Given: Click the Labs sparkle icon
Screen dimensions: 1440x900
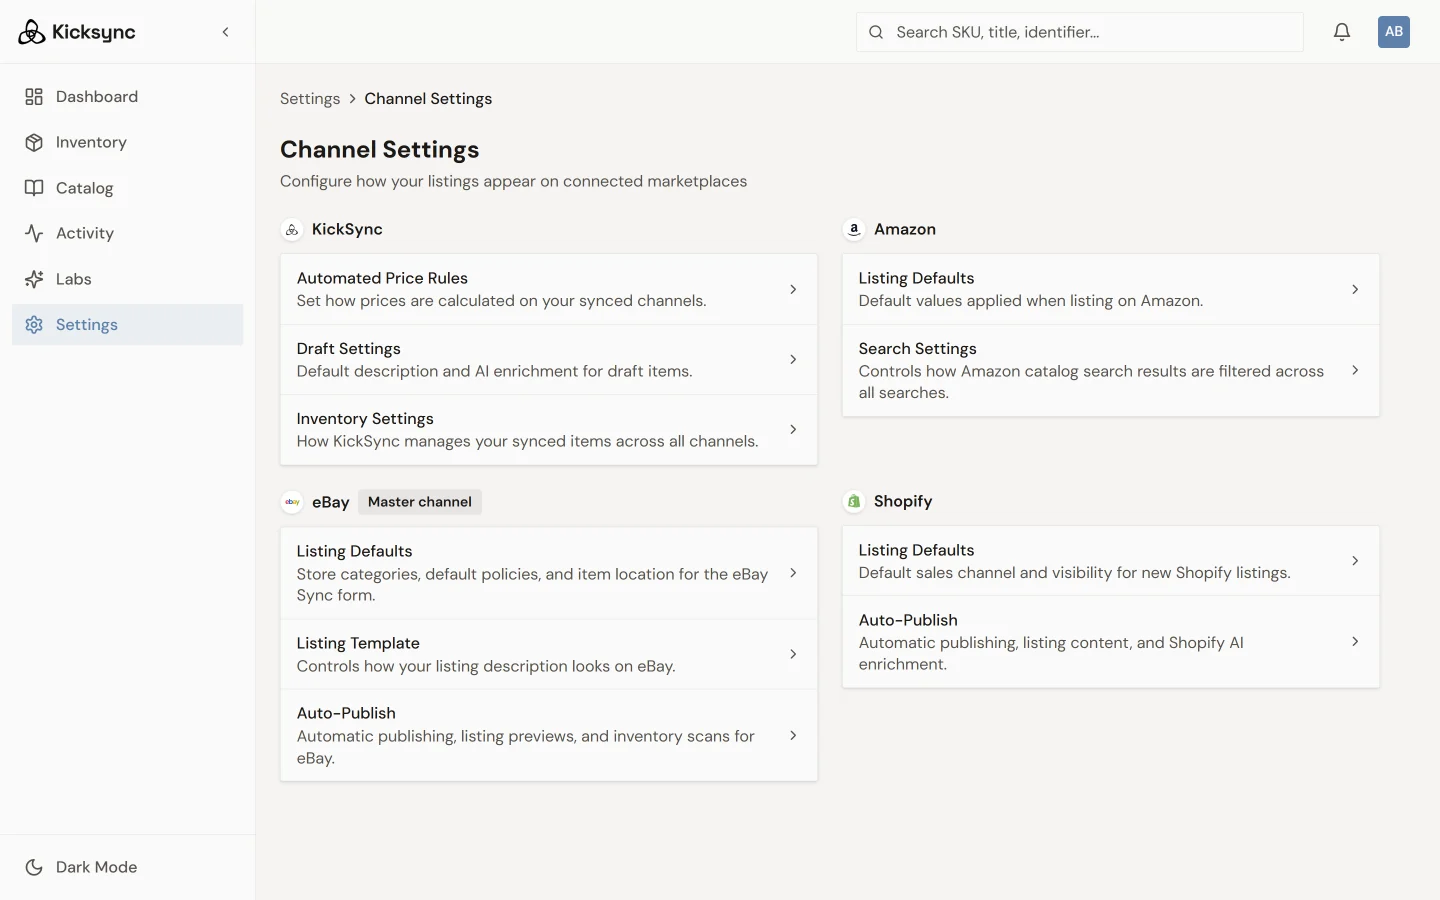Looking at the screenshot, I should [x=34, y=279].
